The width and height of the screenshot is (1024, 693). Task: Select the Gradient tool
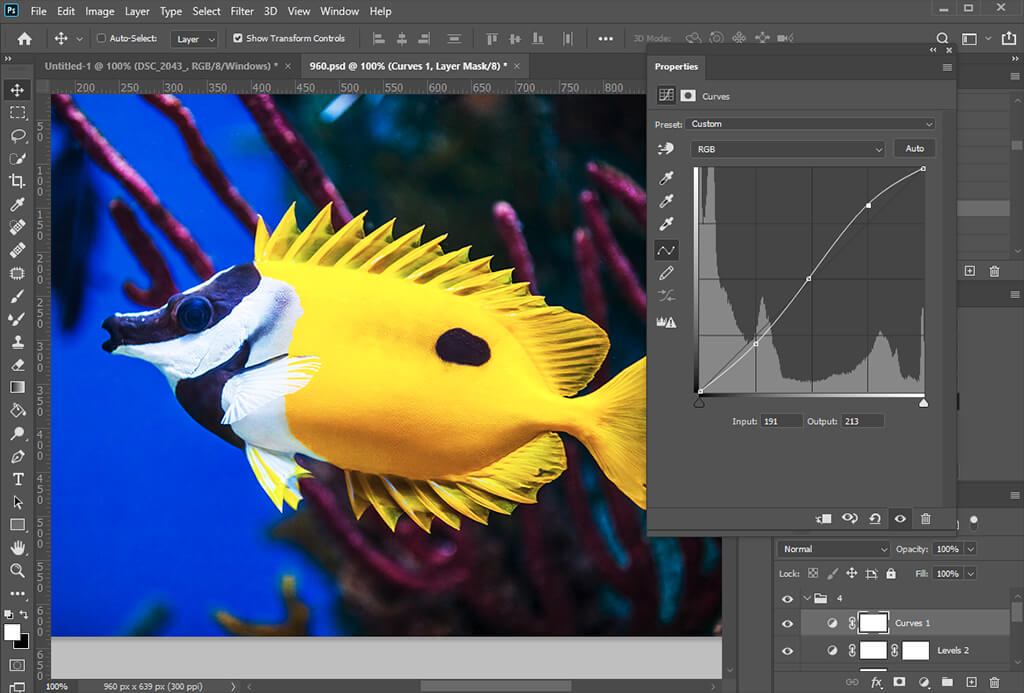(x=18, y=387)
